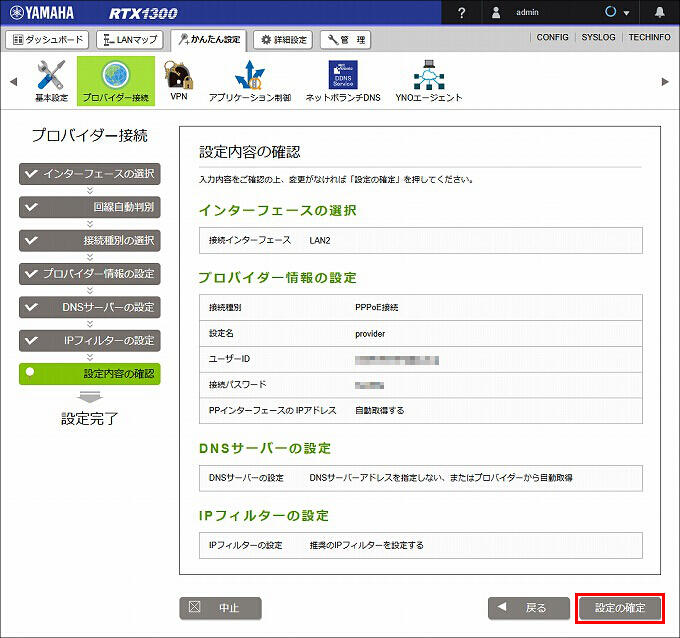Select the かんたん設定 tab
Viewport: 680px width, 638px height.
209,40
